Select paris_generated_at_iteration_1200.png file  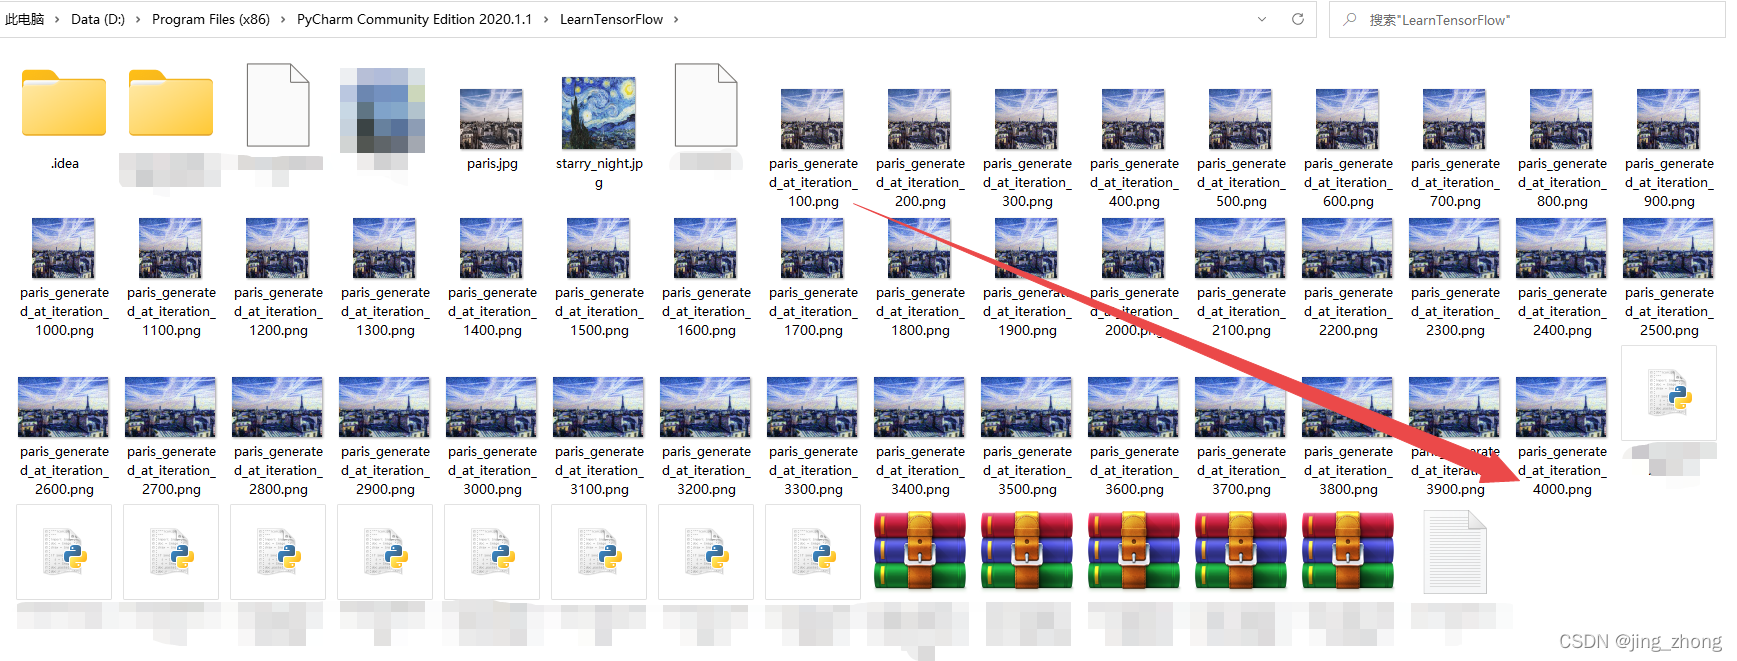pyautogui.click(x=278, y=278)
